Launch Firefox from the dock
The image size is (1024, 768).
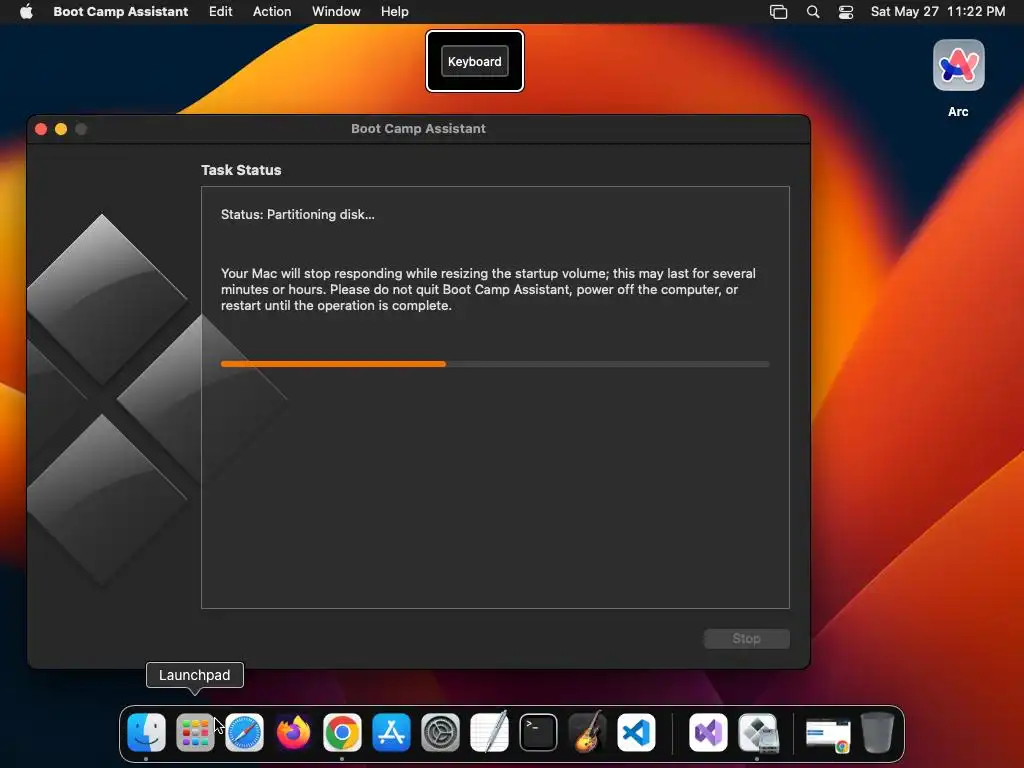tap(293, 733)
